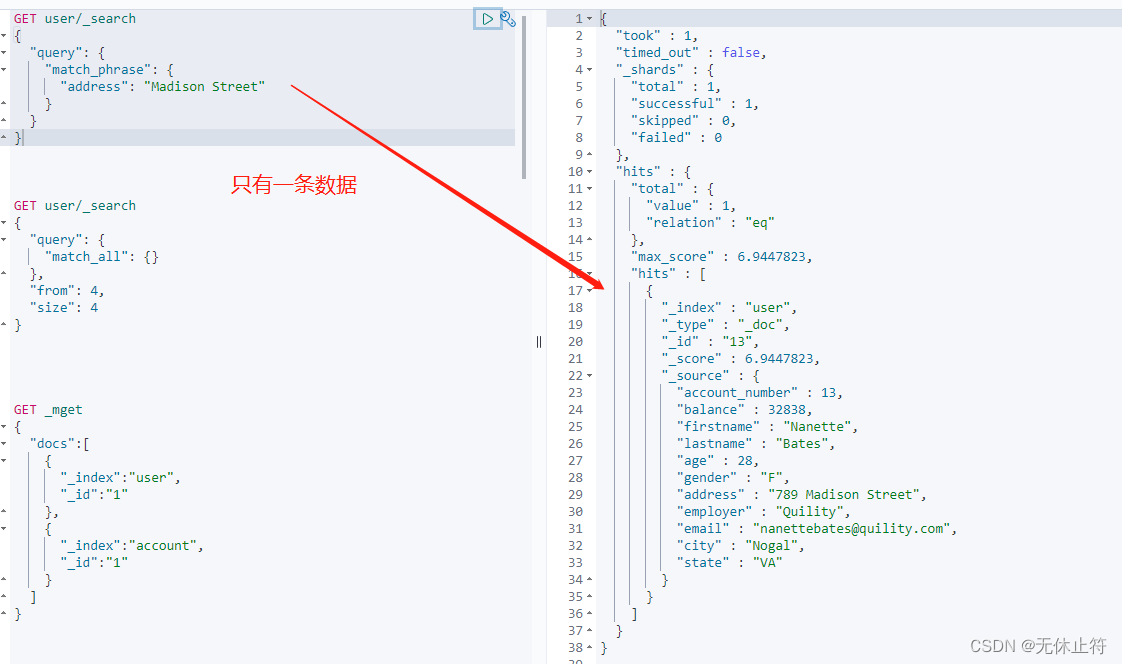Click the "lastname" : "Bates" line
The image size is (1122, 664).
coord(756,444)
